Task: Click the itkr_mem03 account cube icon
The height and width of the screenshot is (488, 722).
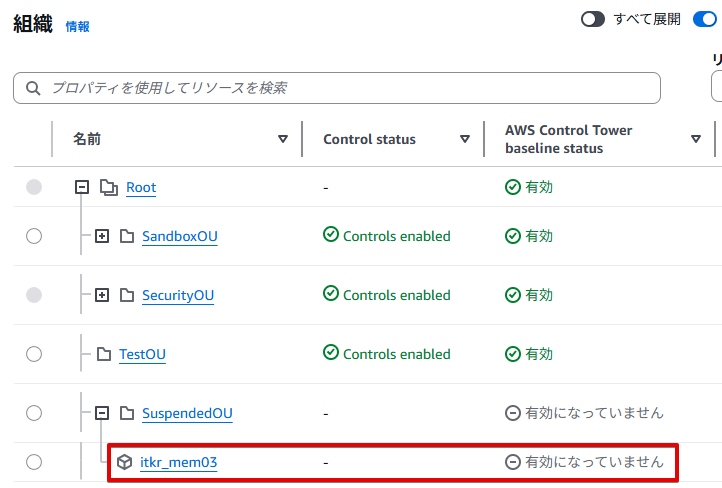Action: click(124, 462)
